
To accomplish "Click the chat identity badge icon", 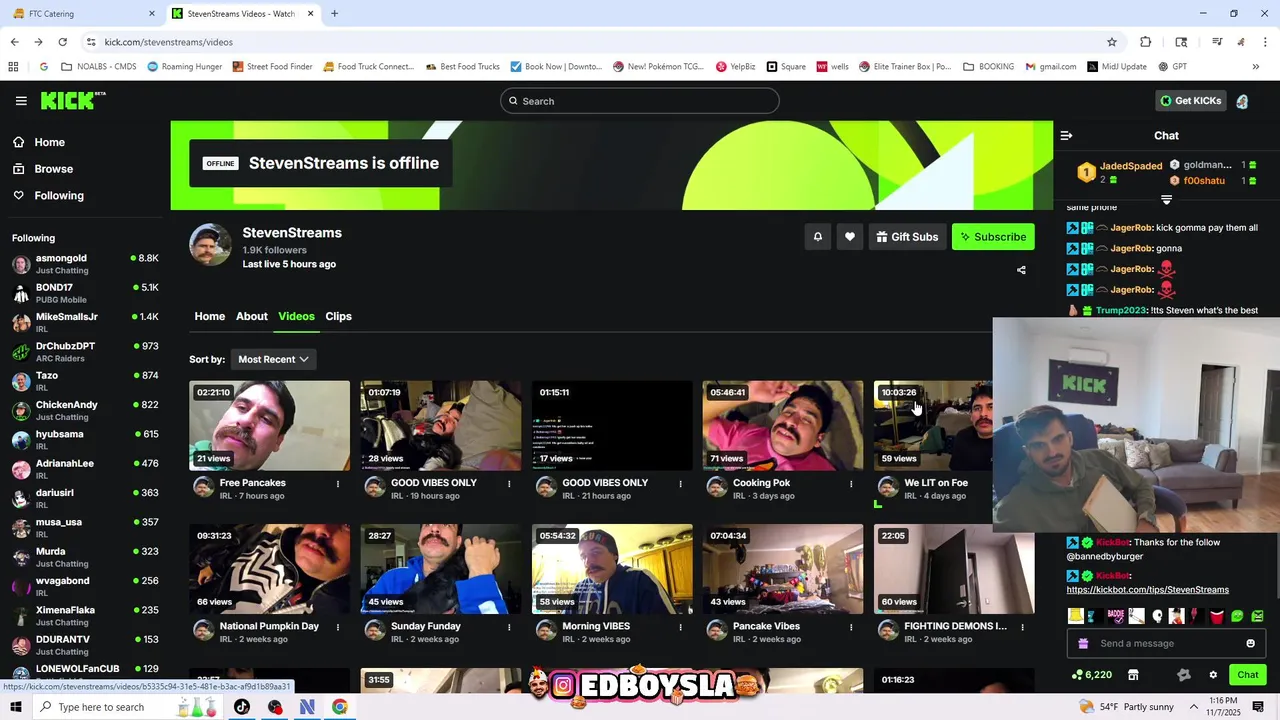I will pyautogui.click(x=1184, y=675).
